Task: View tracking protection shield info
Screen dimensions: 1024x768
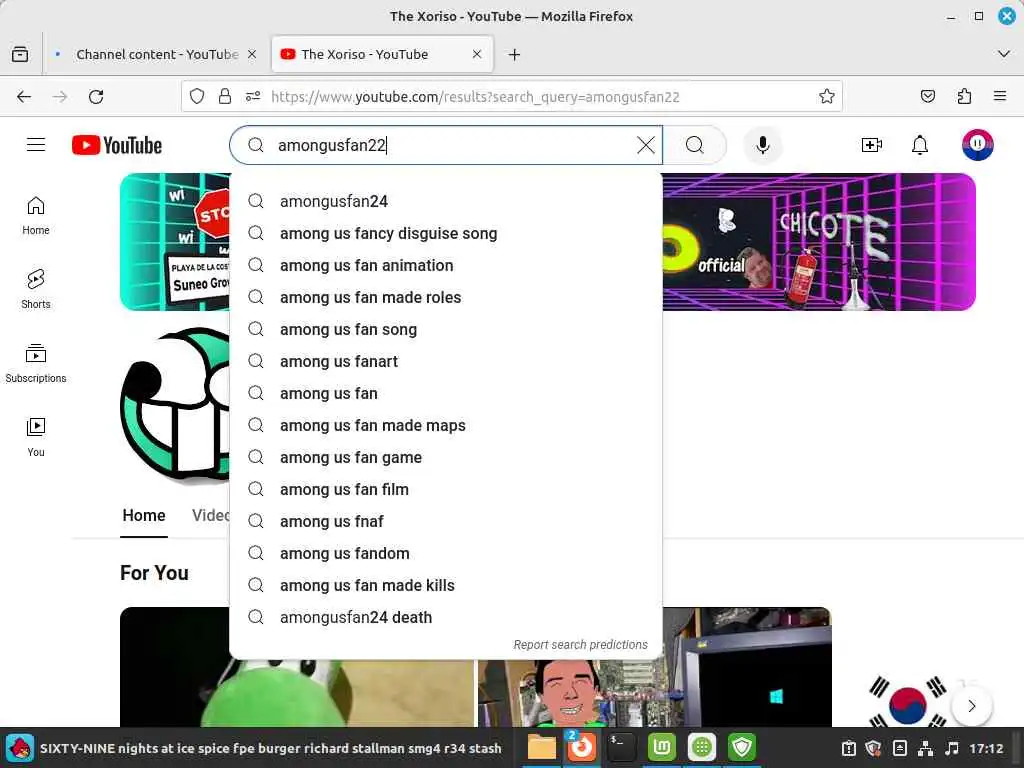Action: (197, 97)
